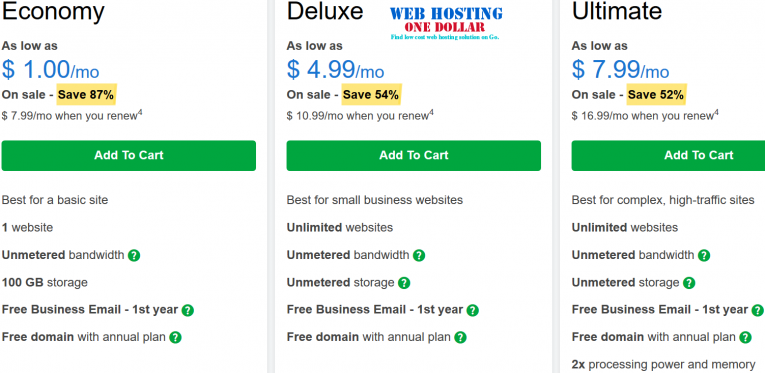
Task: Click the Economy Save 87% badge
Action: [86, 95]
